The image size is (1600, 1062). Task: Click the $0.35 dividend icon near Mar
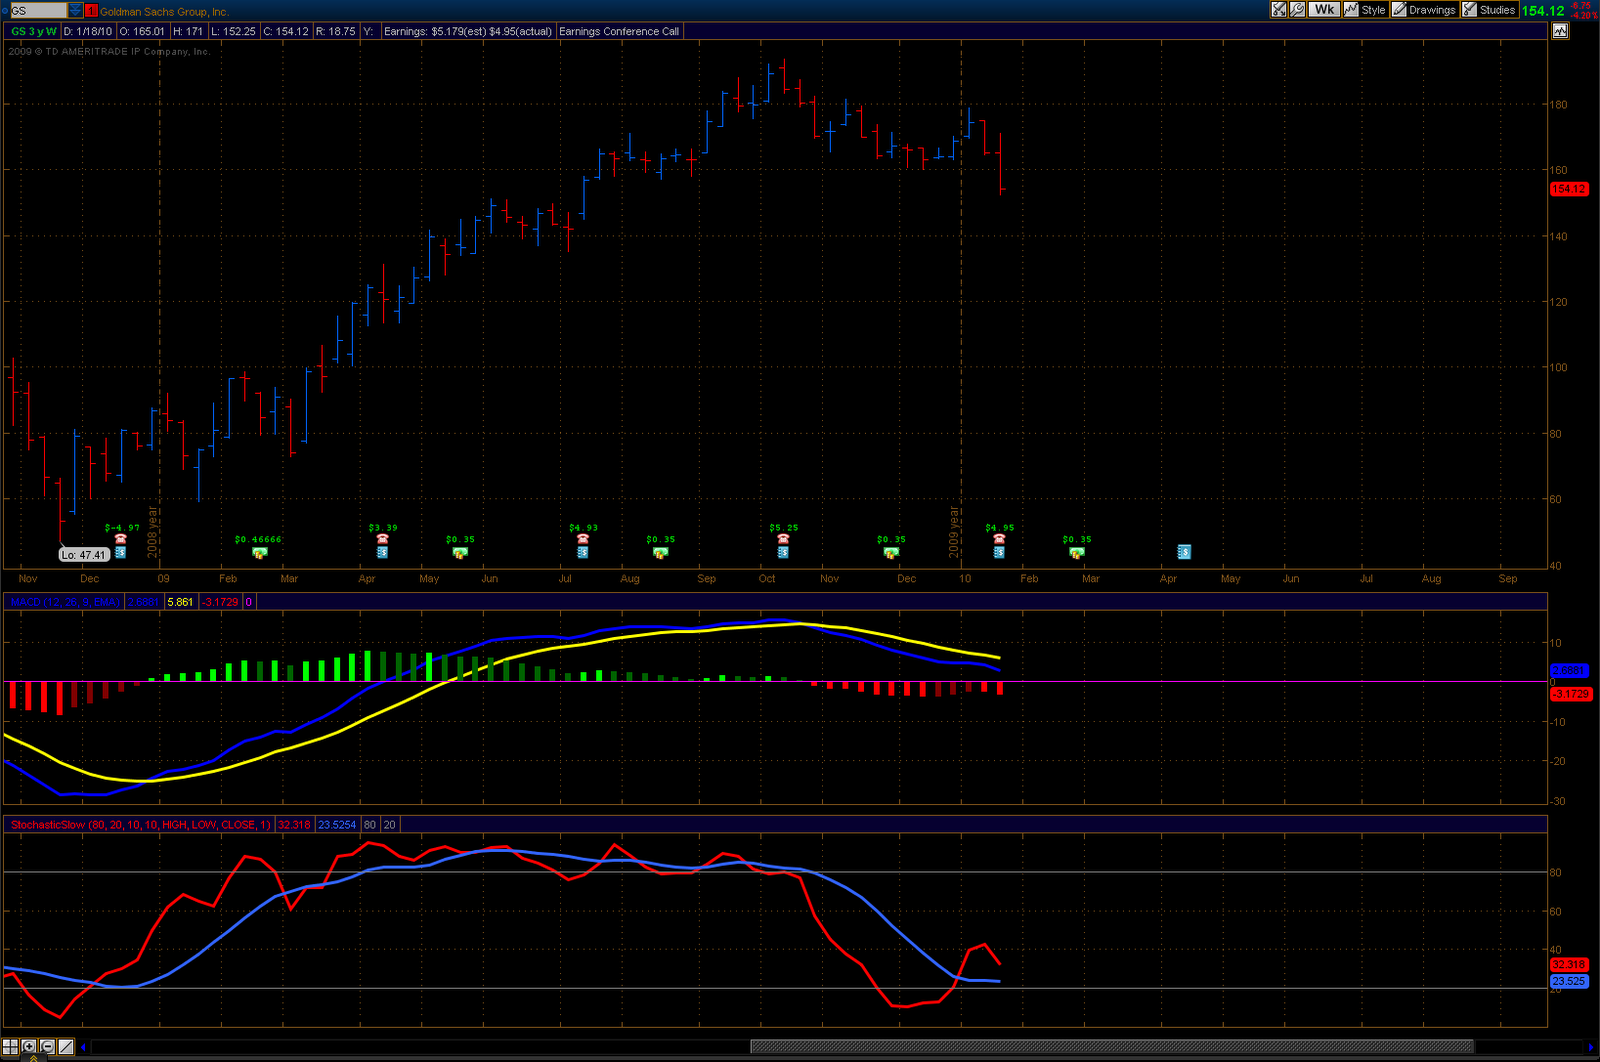click(1076, 552)
